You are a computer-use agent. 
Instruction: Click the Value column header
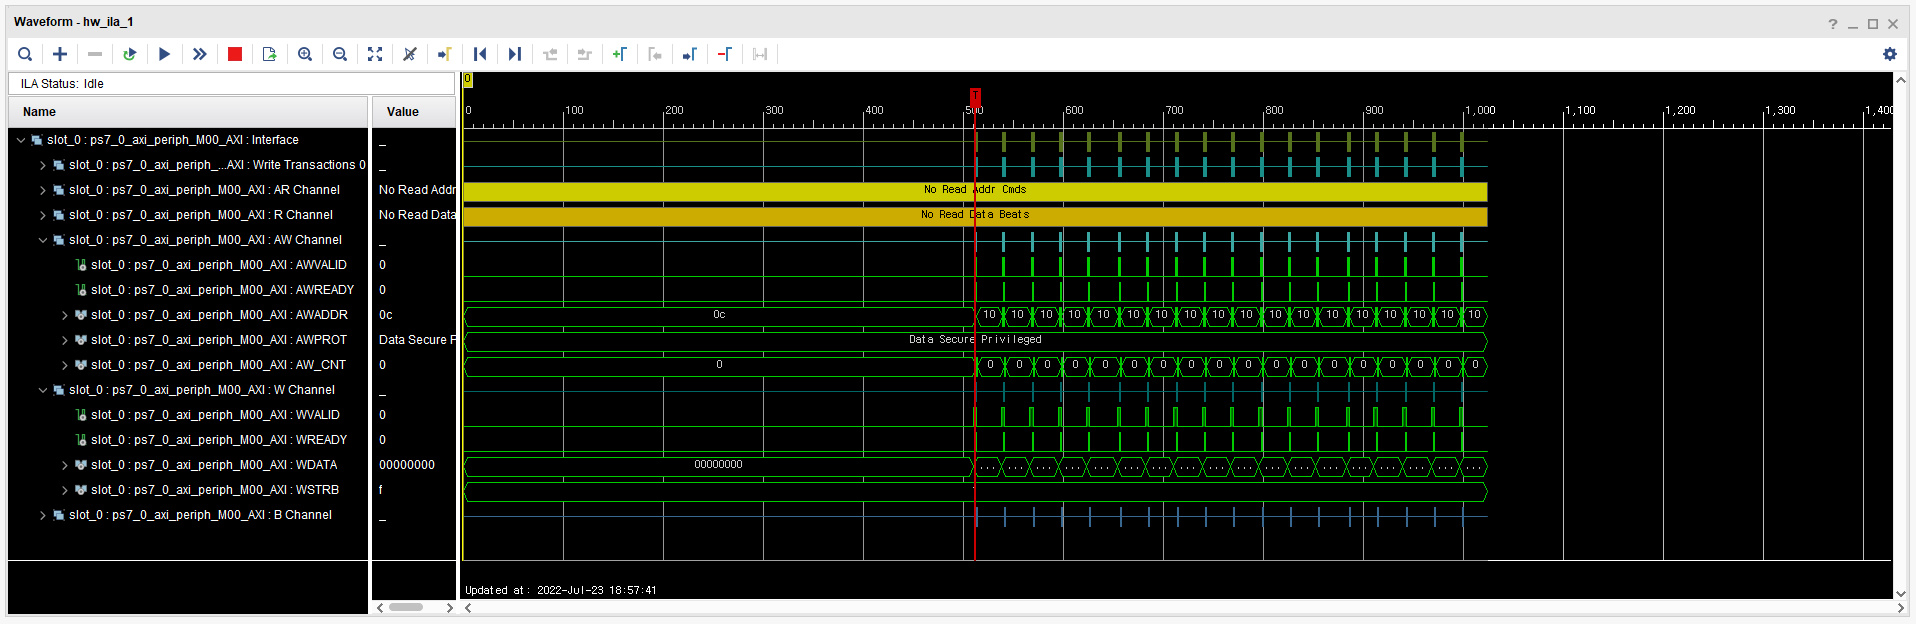click(x=414, y=112)
